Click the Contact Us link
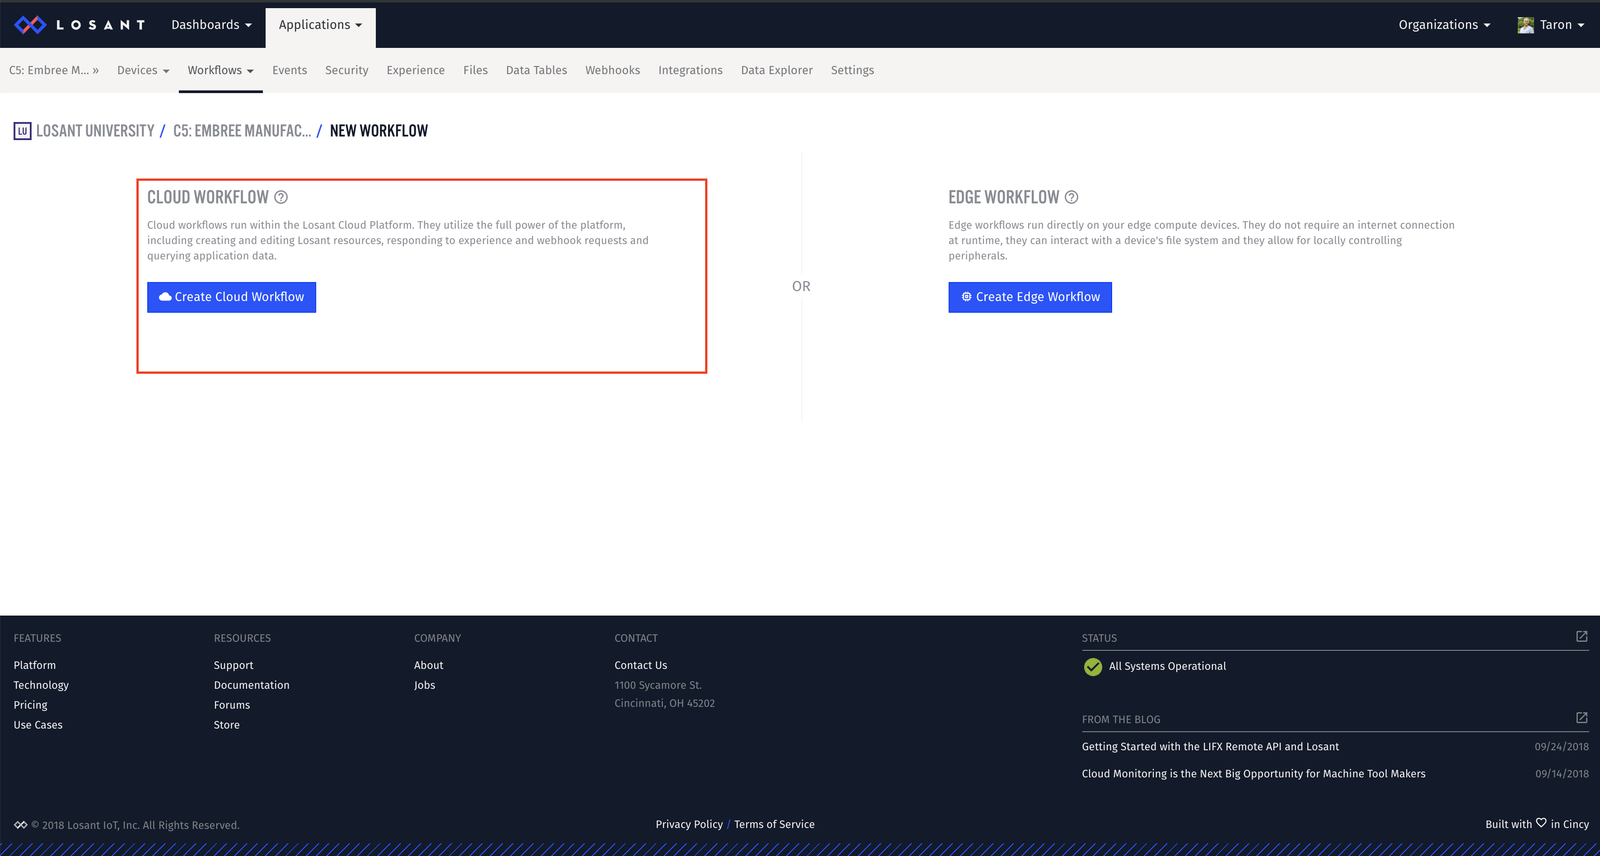 click(x=640, y=665)
